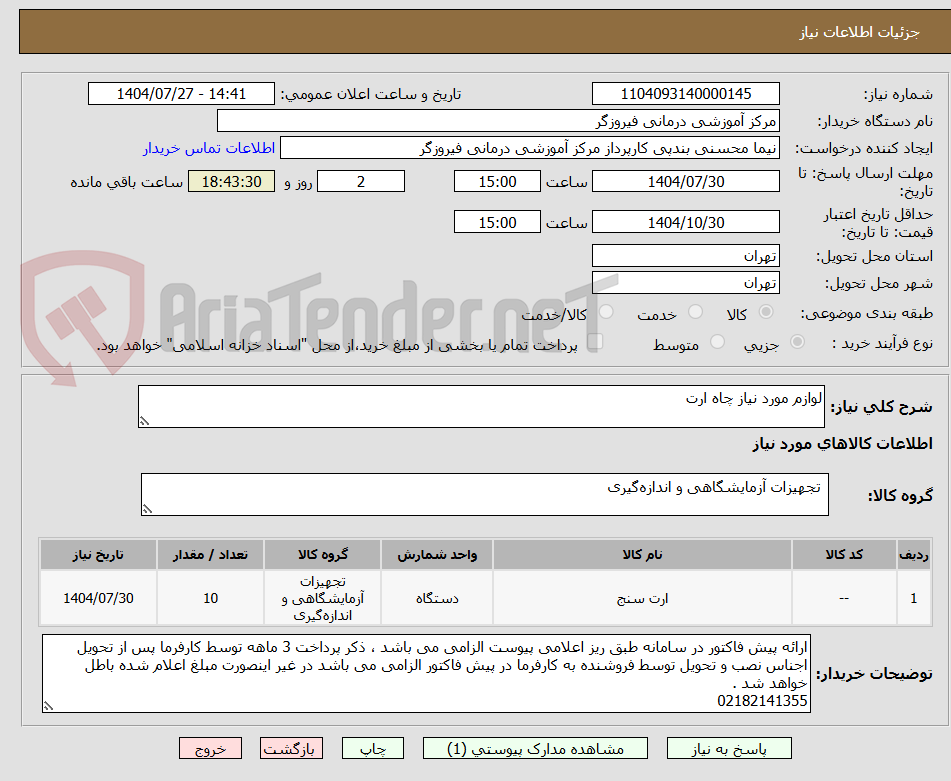Click the واحد شمارش column header
This screenshot has width=951, height=781.
(x=437, y=555)
